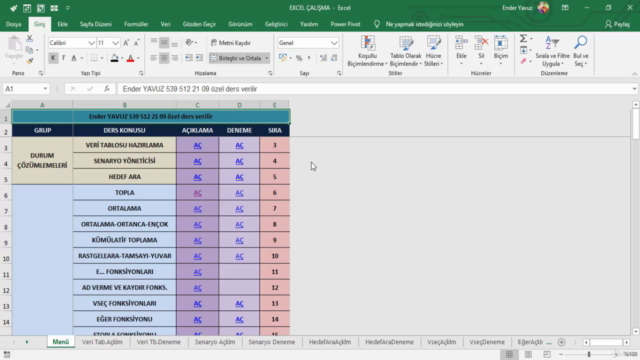640x360 pixels.
Task: Toggle align left
Action: point(153,58)
